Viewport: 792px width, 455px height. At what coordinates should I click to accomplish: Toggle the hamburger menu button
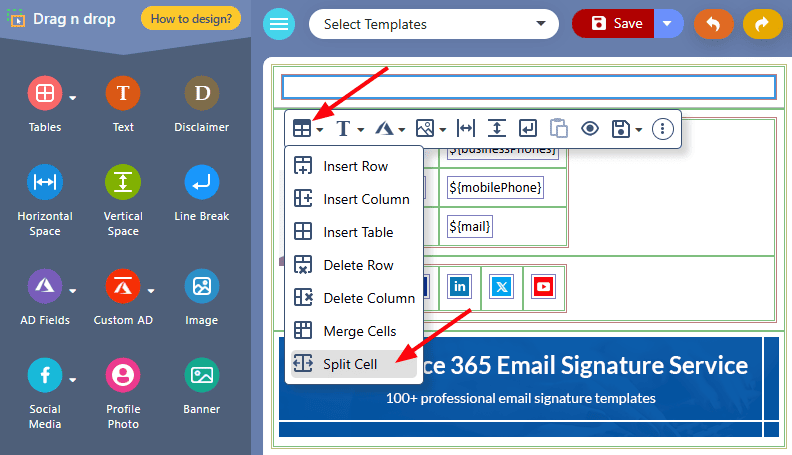point(279,24)
